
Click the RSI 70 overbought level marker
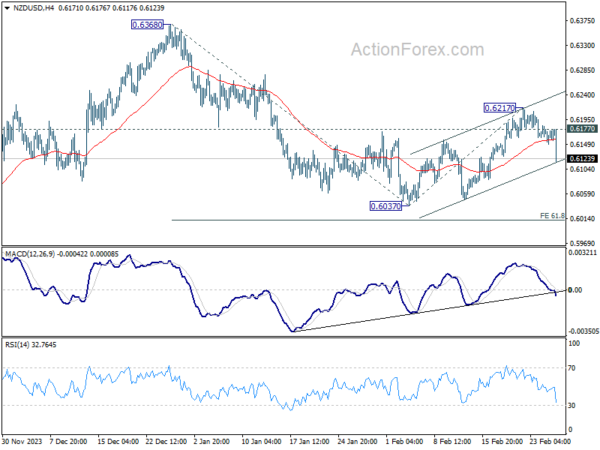point(572,368)
